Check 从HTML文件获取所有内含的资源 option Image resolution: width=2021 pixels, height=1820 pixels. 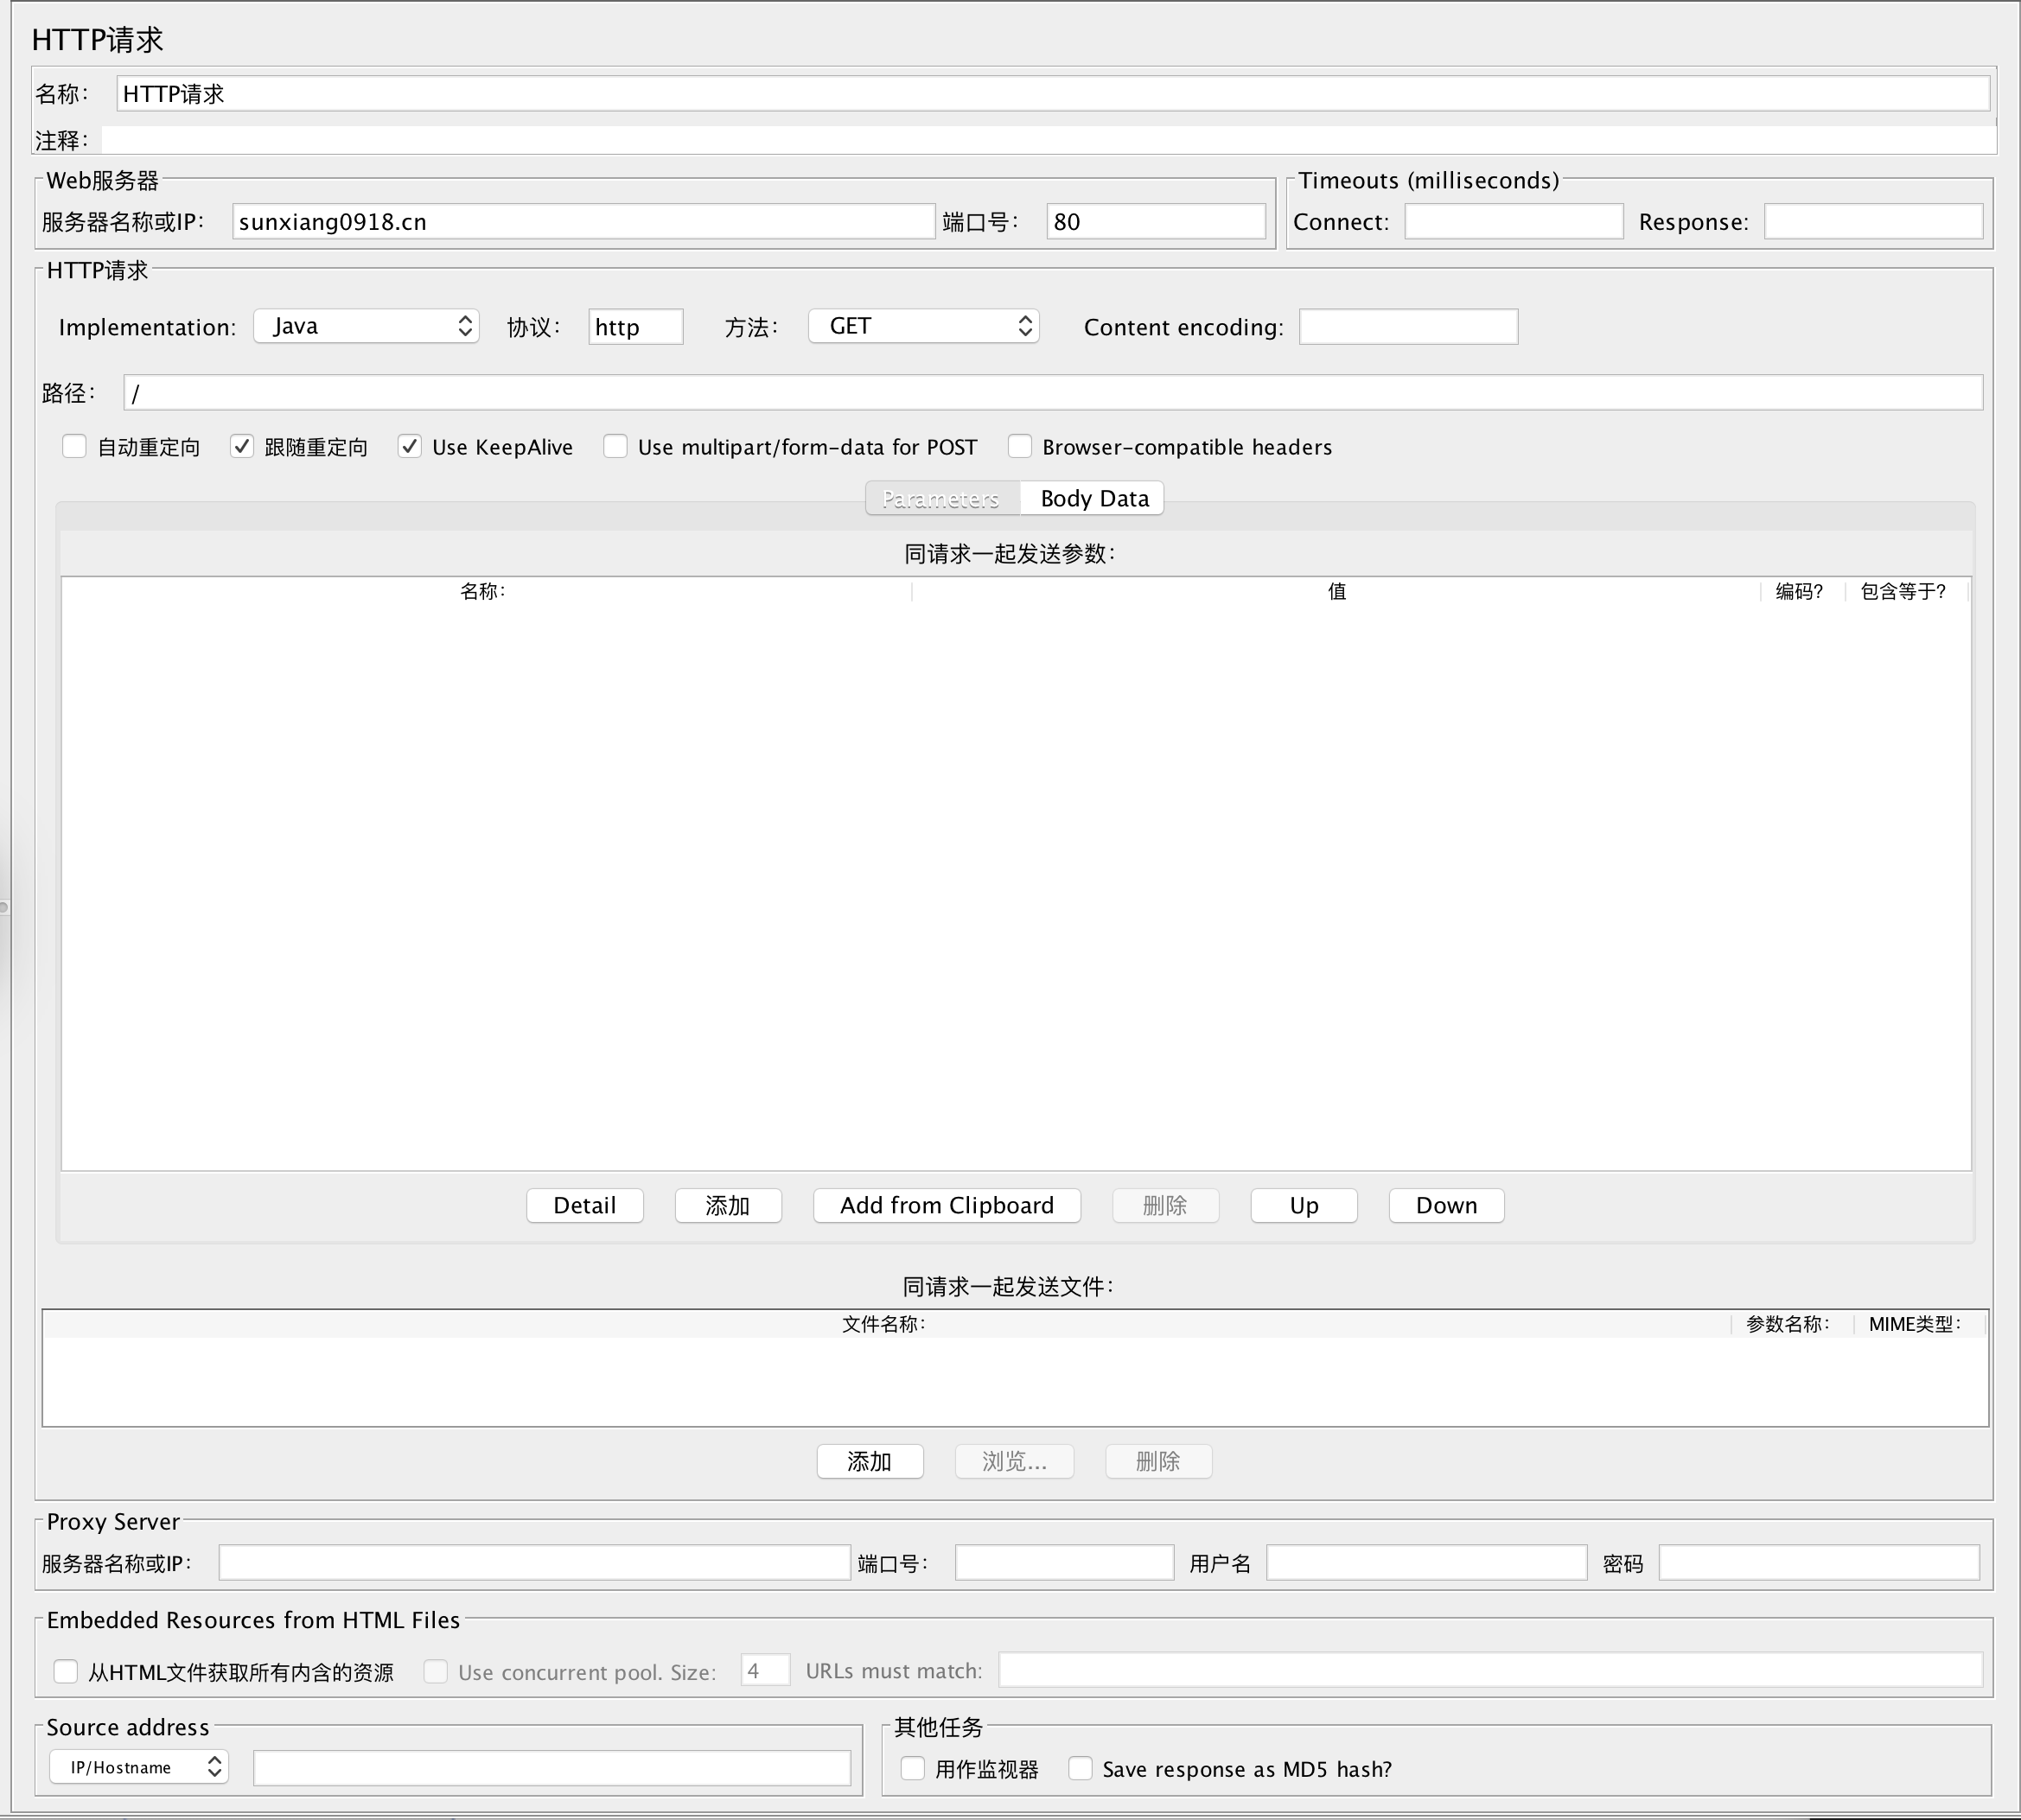point(66,1671)
